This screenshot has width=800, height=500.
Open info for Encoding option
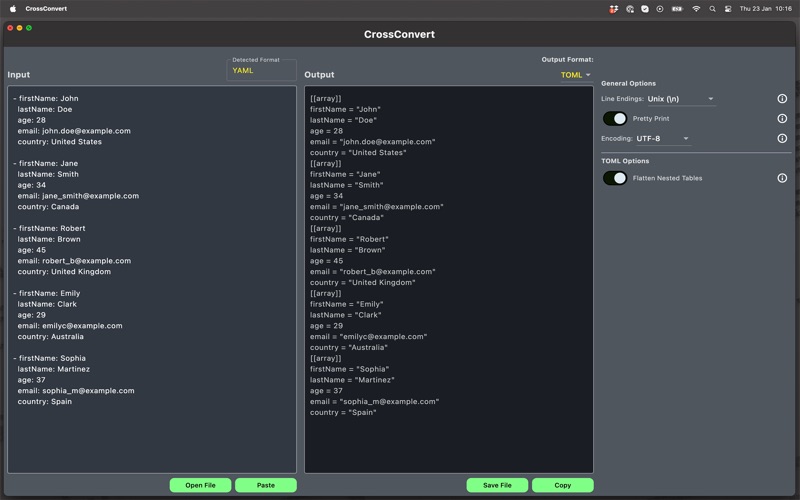tap(782, 138)
